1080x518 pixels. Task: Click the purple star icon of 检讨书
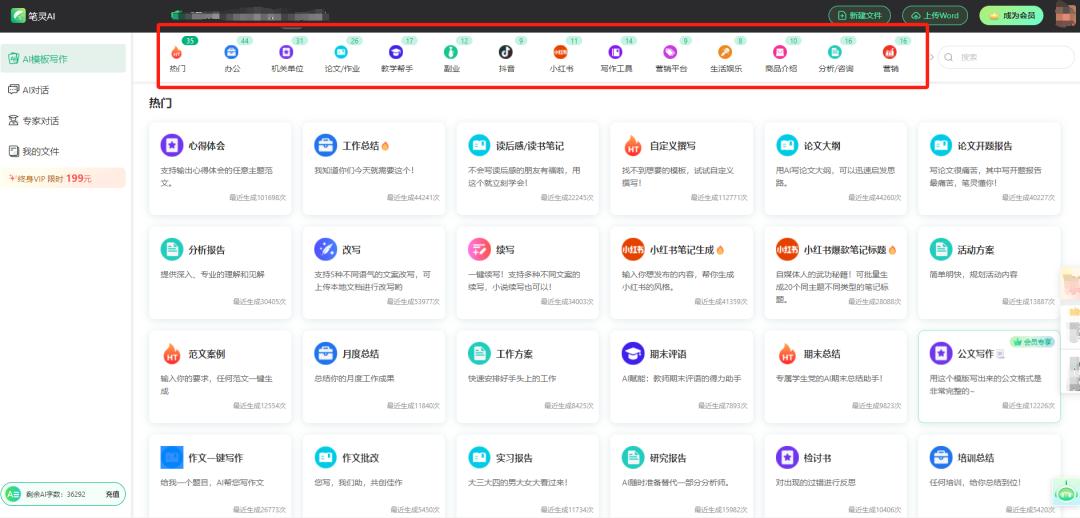787,457
